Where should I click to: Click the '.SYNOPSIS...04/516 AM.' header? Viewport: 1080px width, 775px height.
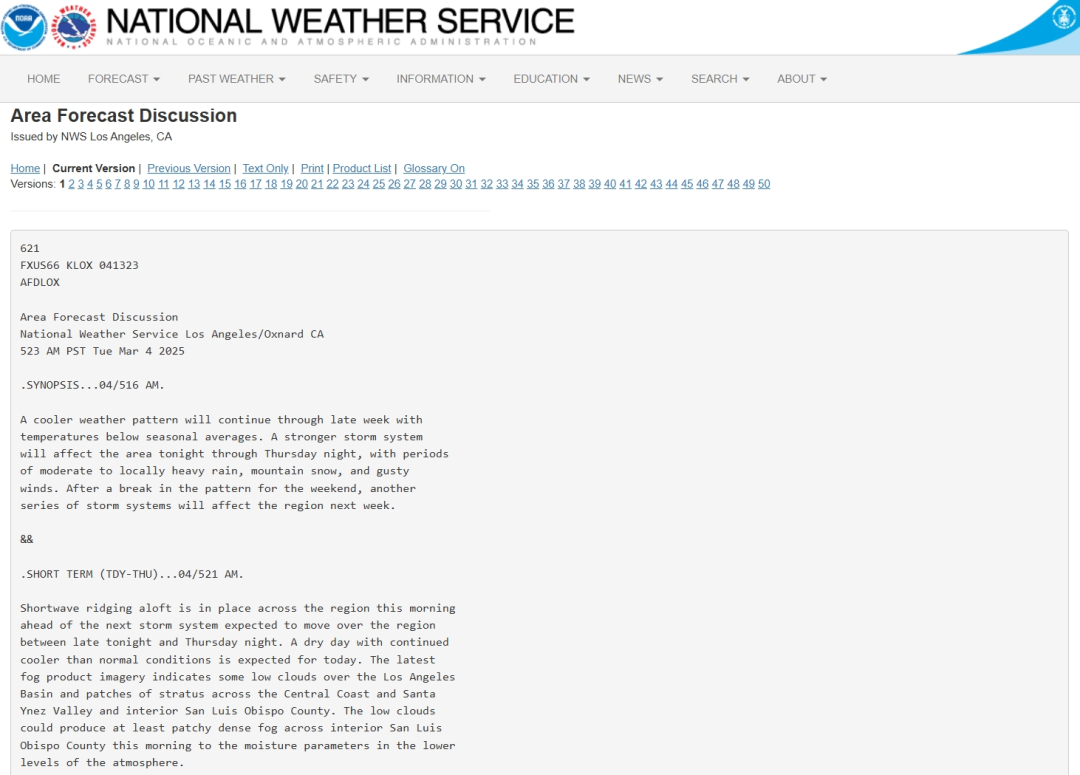[x=92, y=385]
